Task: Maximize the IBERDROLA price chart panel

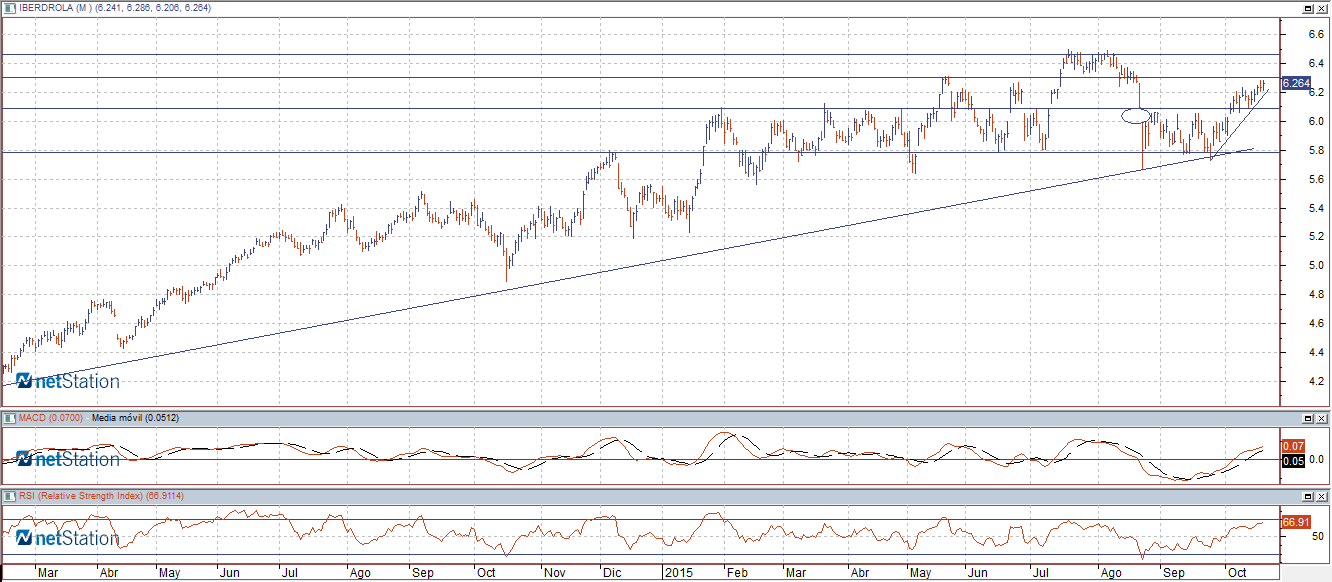Action: pos(1308,7)
